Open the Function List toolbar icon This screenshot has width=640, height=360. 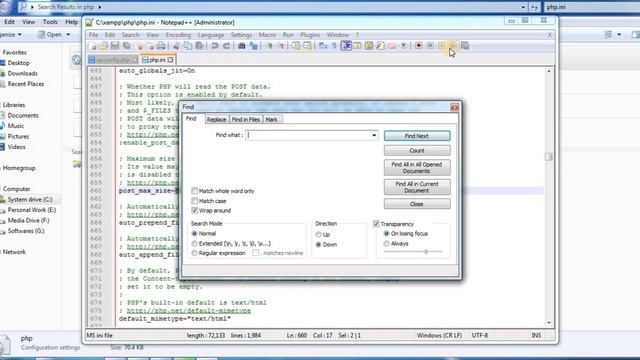(x=380, y=46)
